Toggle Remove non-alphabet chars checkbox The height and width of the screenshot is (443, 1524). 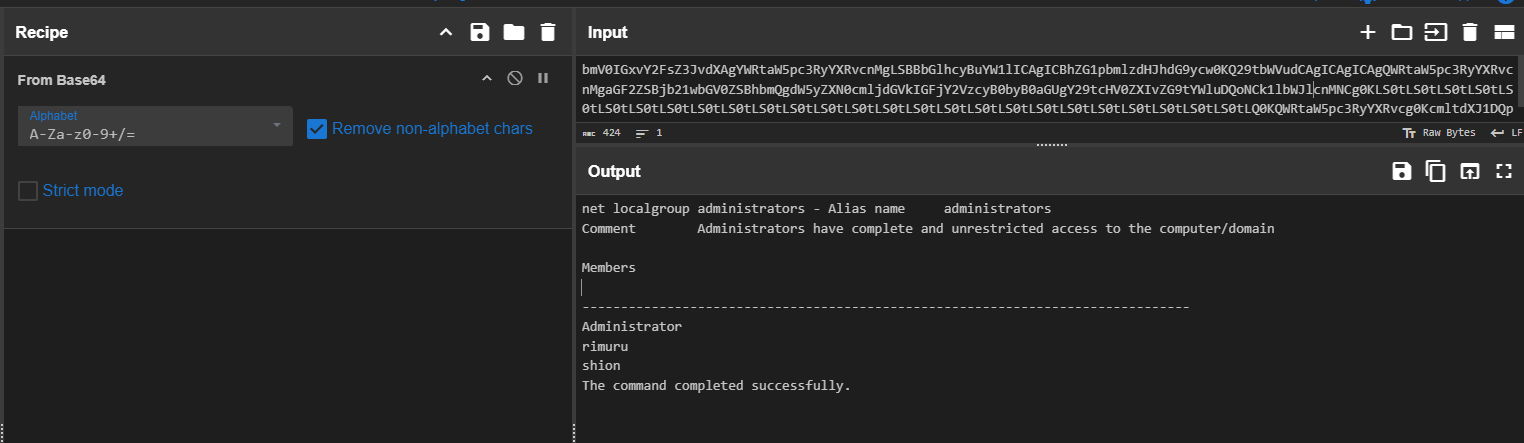click(x=317, y=128)
